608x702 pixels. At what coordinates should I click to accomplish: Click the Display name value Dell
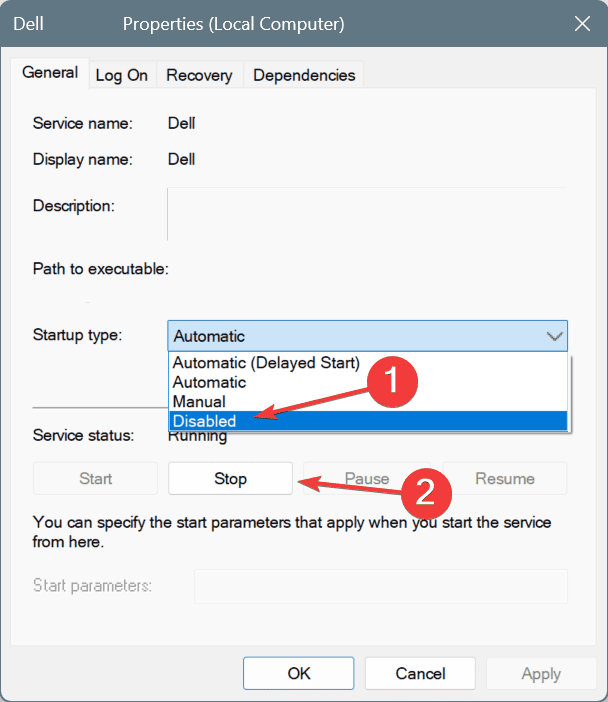pyautogui.click(x=181, y=159)
